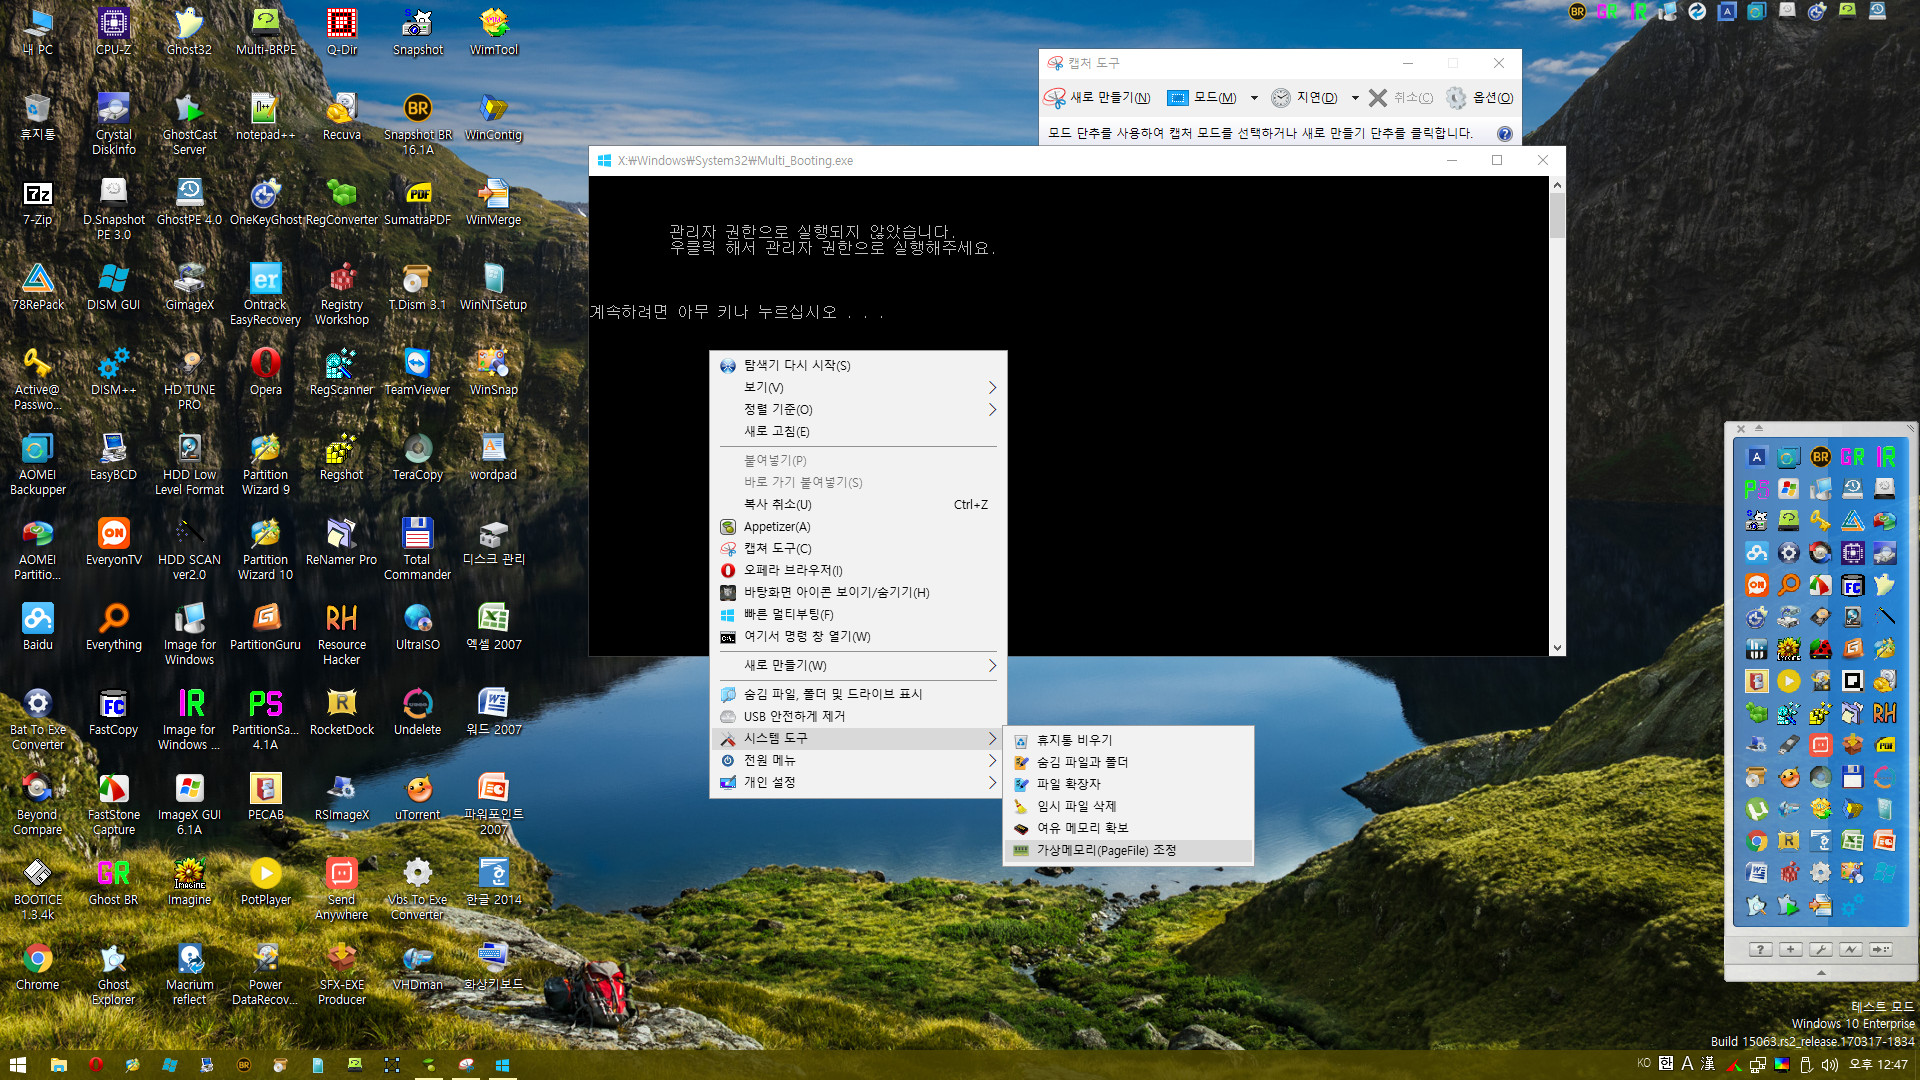Click the volume icon in system tray
This screenshot has width=1920, height=1080.
click(x=1829, y=1065)
